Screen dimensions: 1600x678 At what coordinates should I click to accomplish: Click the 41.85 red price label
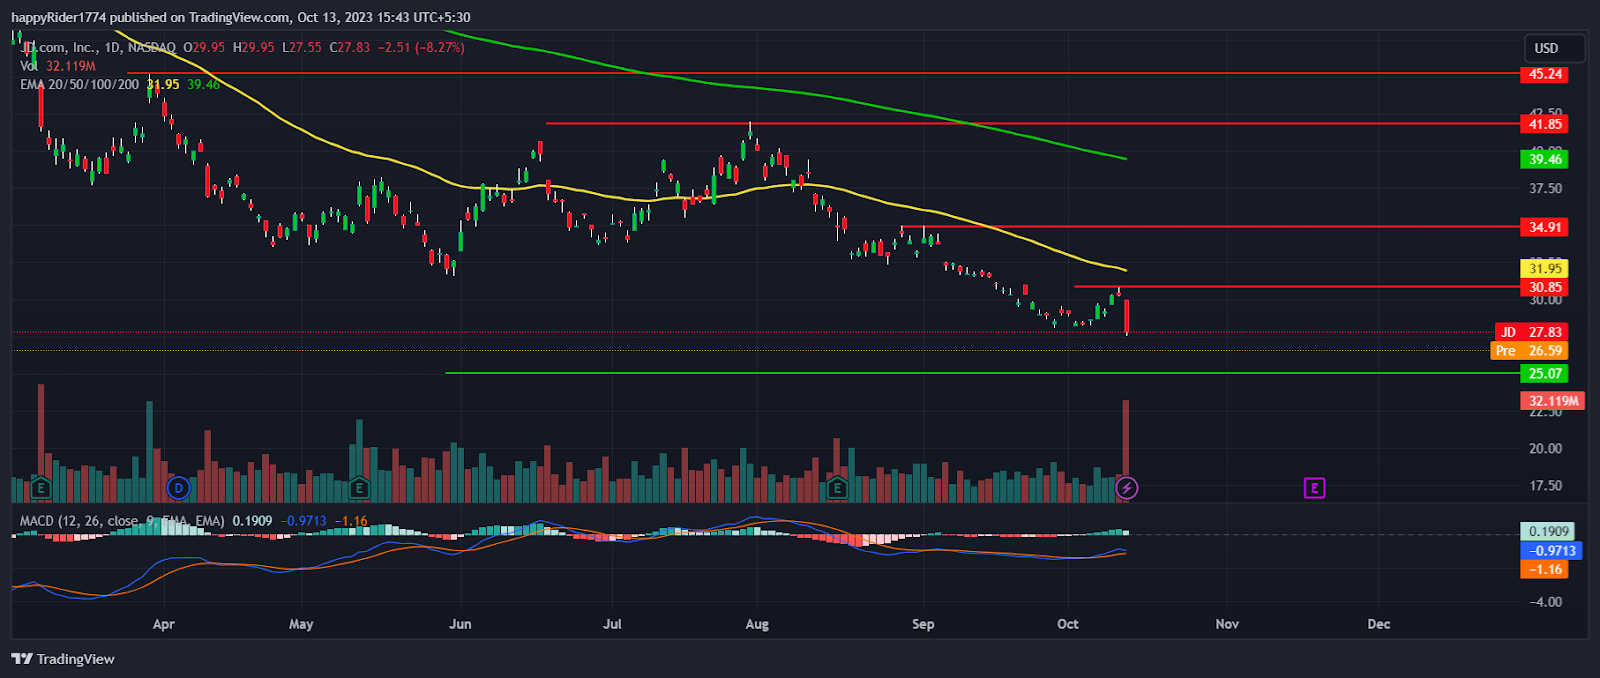[x=1545, y=124]
